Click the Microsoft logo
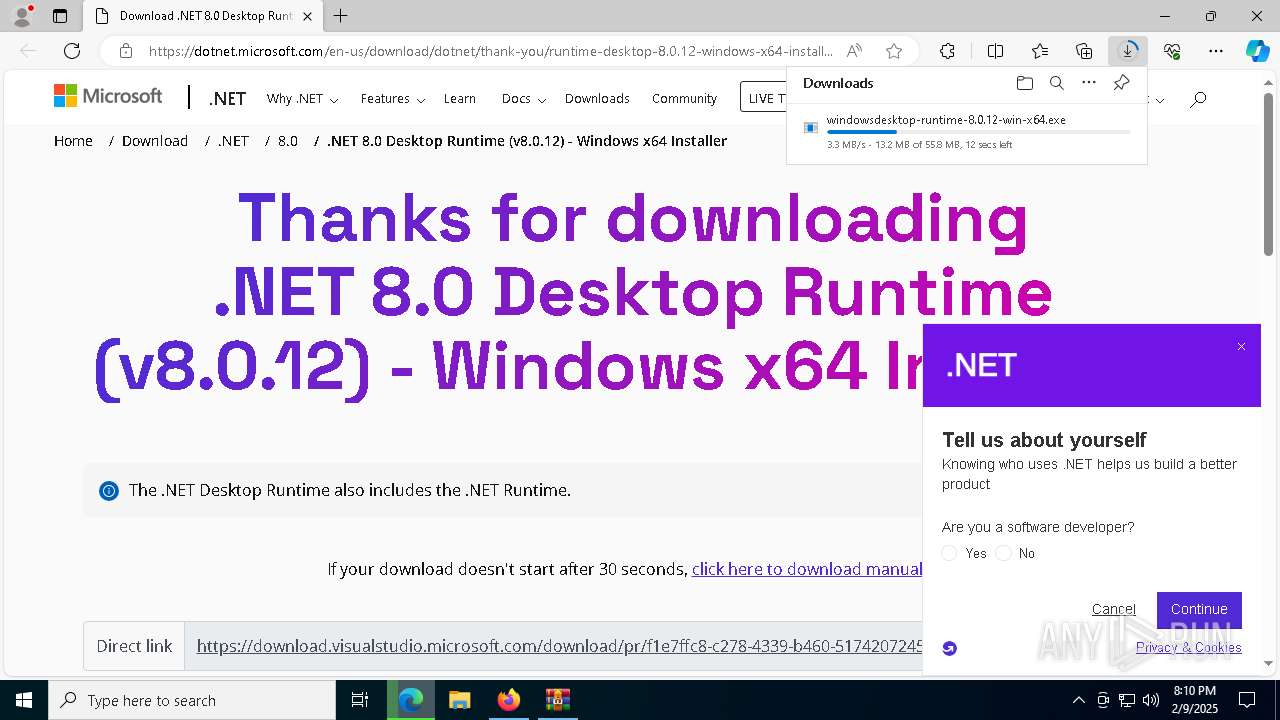This screenshot has width=1280, height=720. tap(108, 96)
